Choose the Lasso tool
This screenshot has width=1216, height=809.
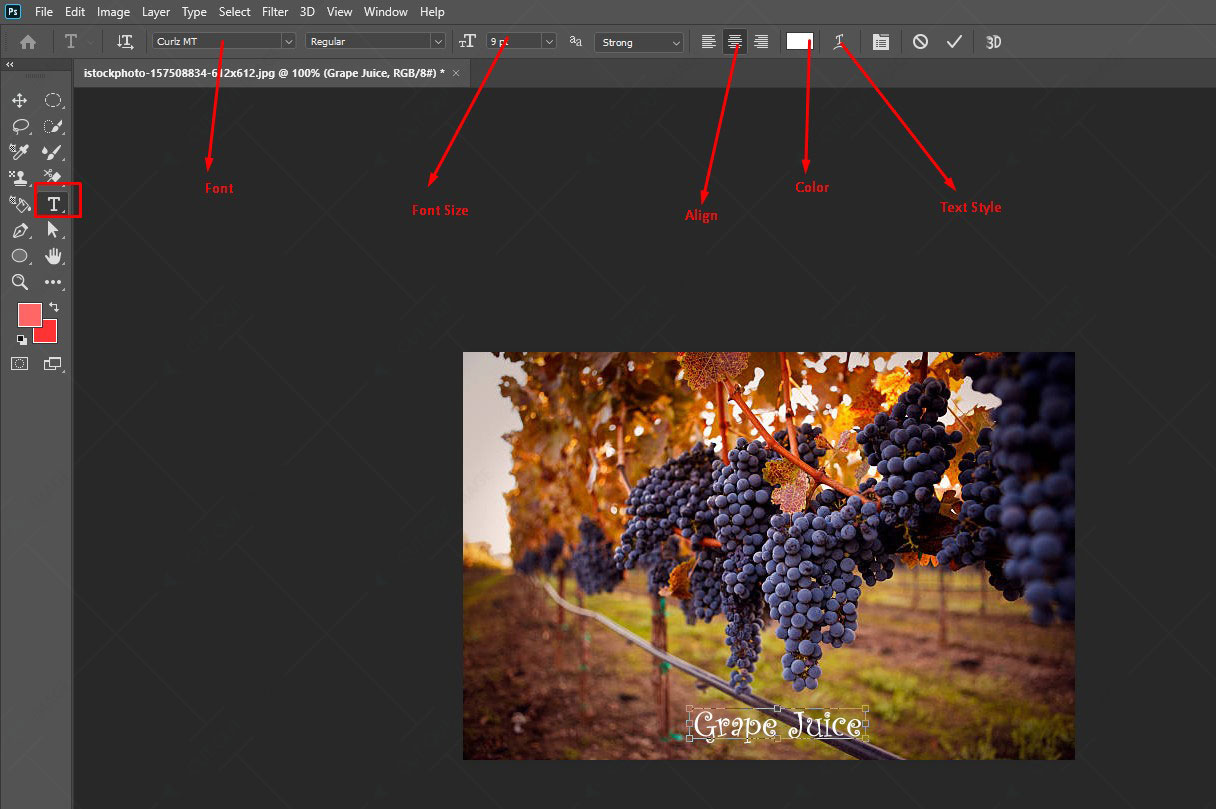click(x=19, y=126)
